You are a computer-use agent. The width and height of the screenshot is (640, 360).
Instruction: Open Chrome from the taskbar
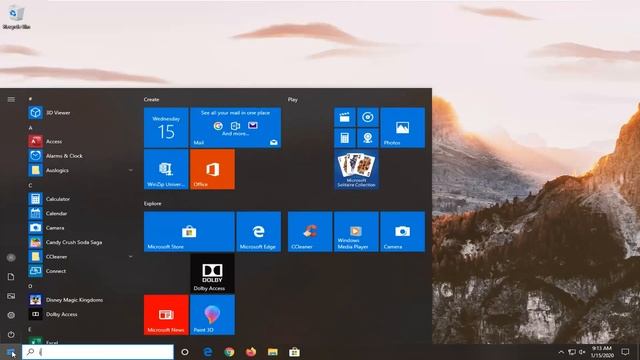[x=229, y=352]
